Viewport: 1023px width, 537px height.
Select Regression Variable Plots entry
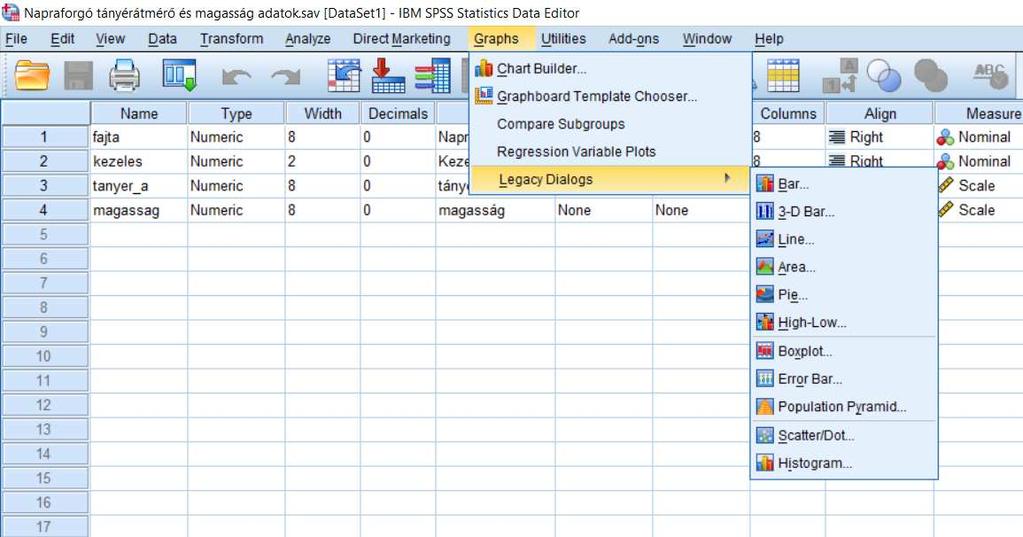[x=576, y=151]
